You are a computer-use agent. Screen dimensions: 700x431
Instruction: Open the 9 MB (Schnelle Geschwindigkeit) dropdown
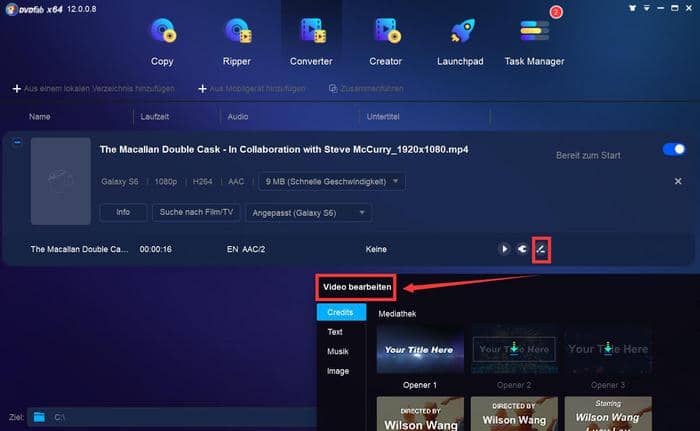point(332,182)
